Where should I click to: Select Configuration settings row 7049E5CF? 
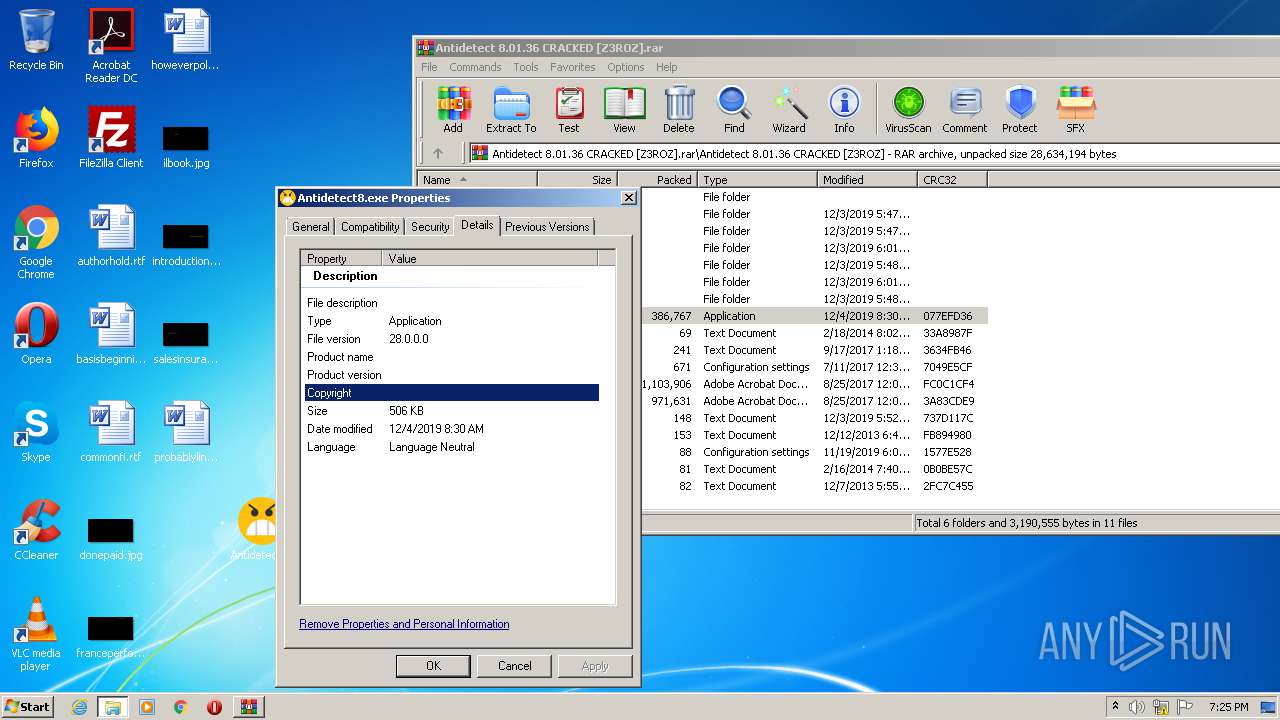click(814, 367)
